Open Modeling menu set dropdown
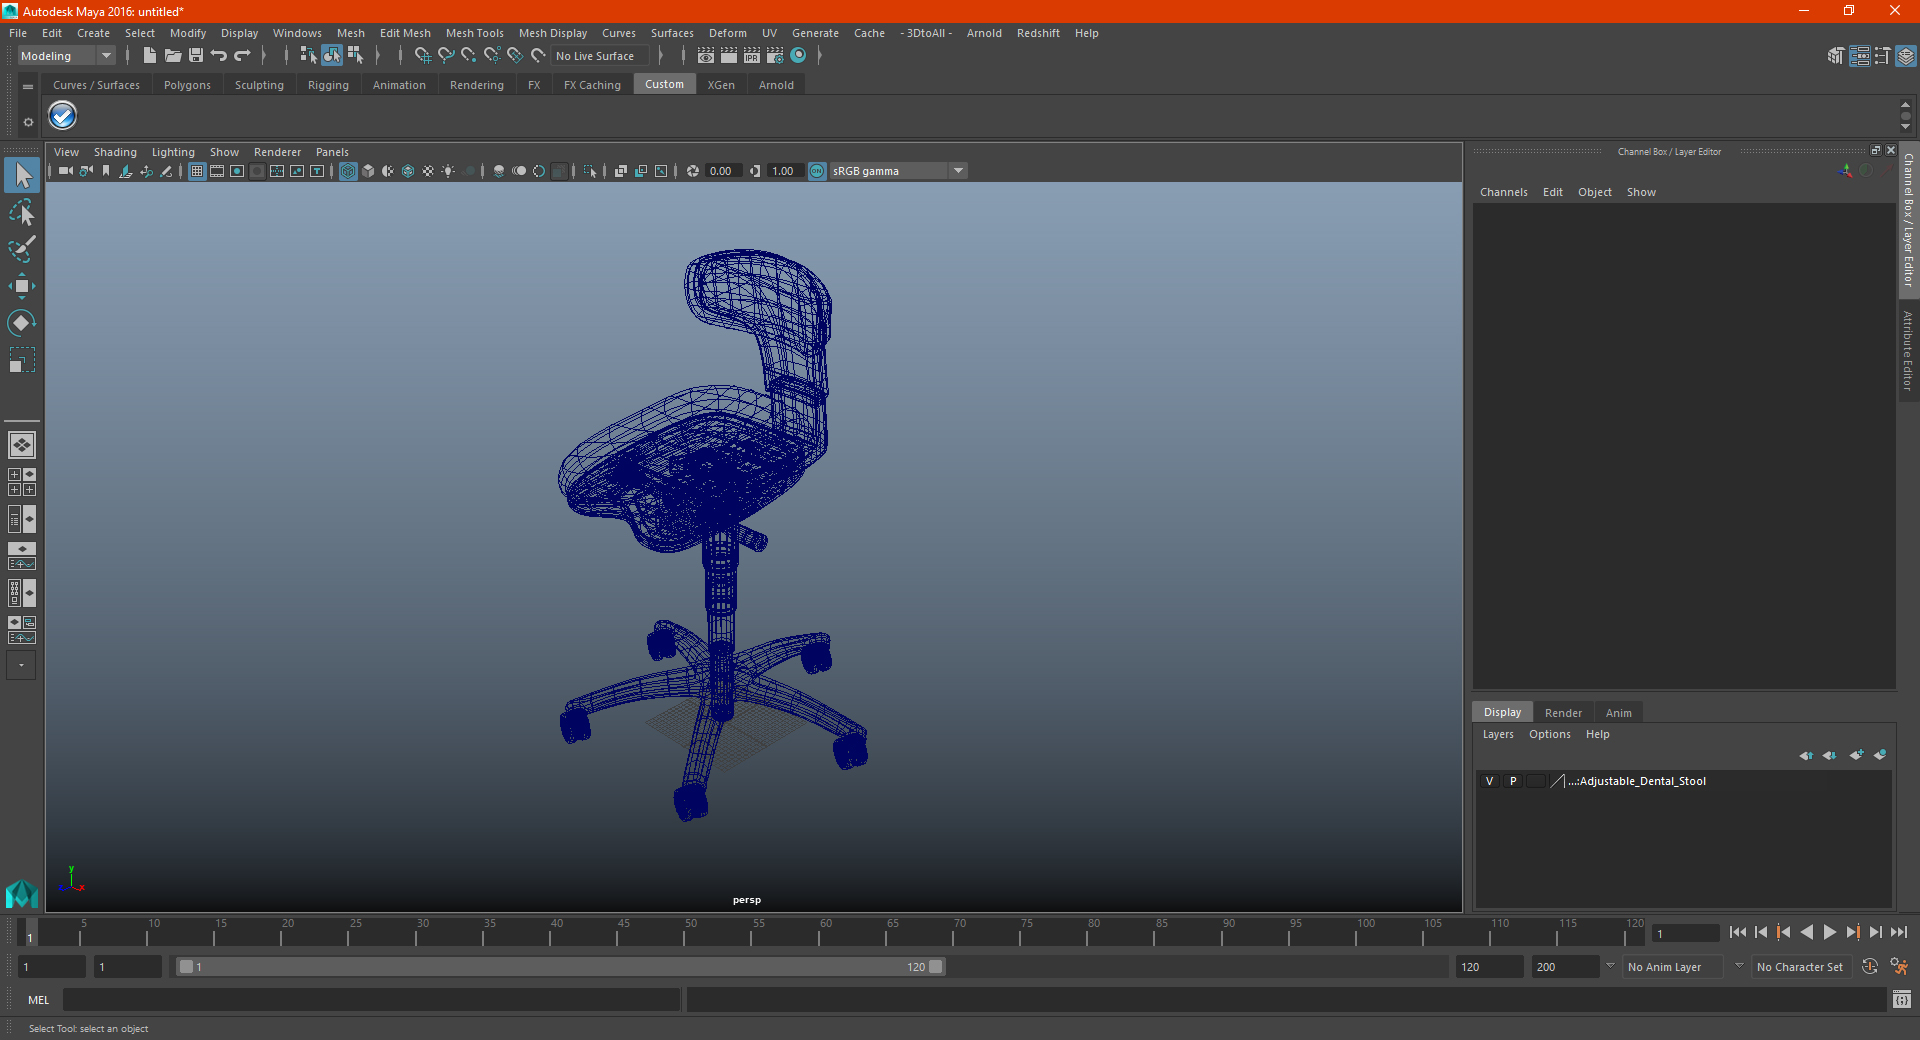Screen dimensions: 1920x1040 (67, 56)
